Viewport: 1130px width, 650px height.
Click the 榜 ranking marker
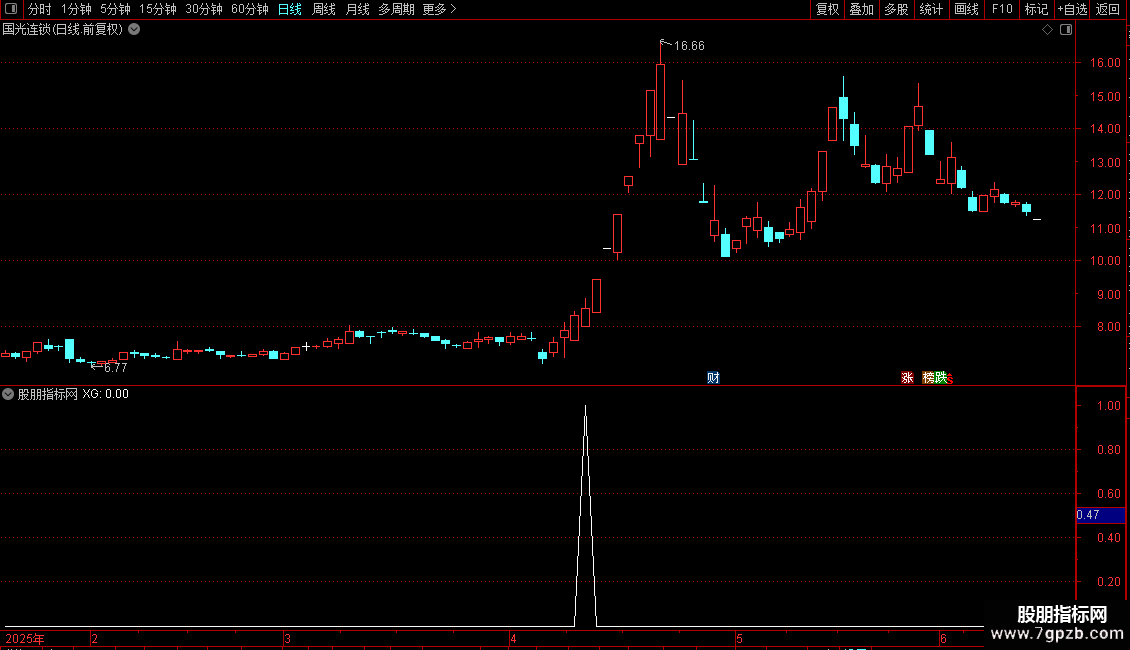click(x=928, y=378)
